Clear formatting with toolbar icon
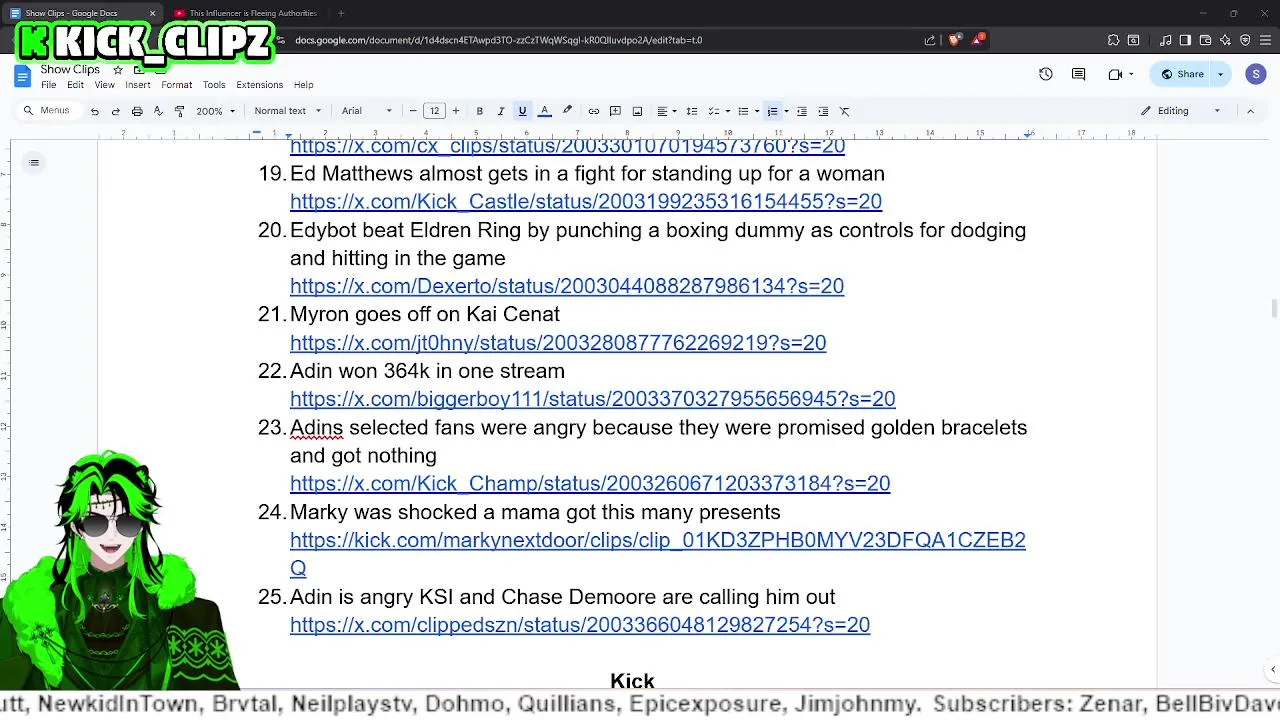Viewport: 1280px width, 720px height. [x=845, y=111]
